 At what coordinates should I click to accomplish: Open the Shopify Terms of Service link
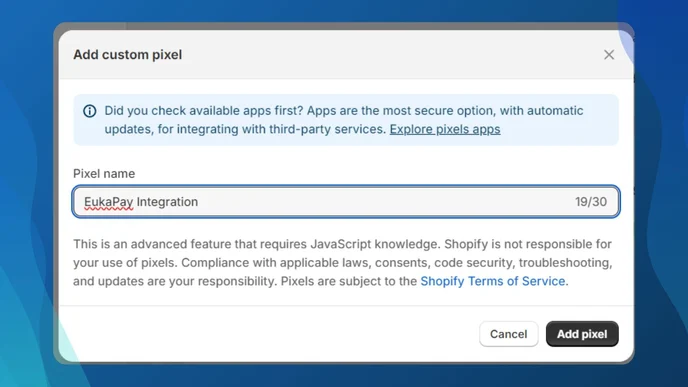click(x=493, y=281)
